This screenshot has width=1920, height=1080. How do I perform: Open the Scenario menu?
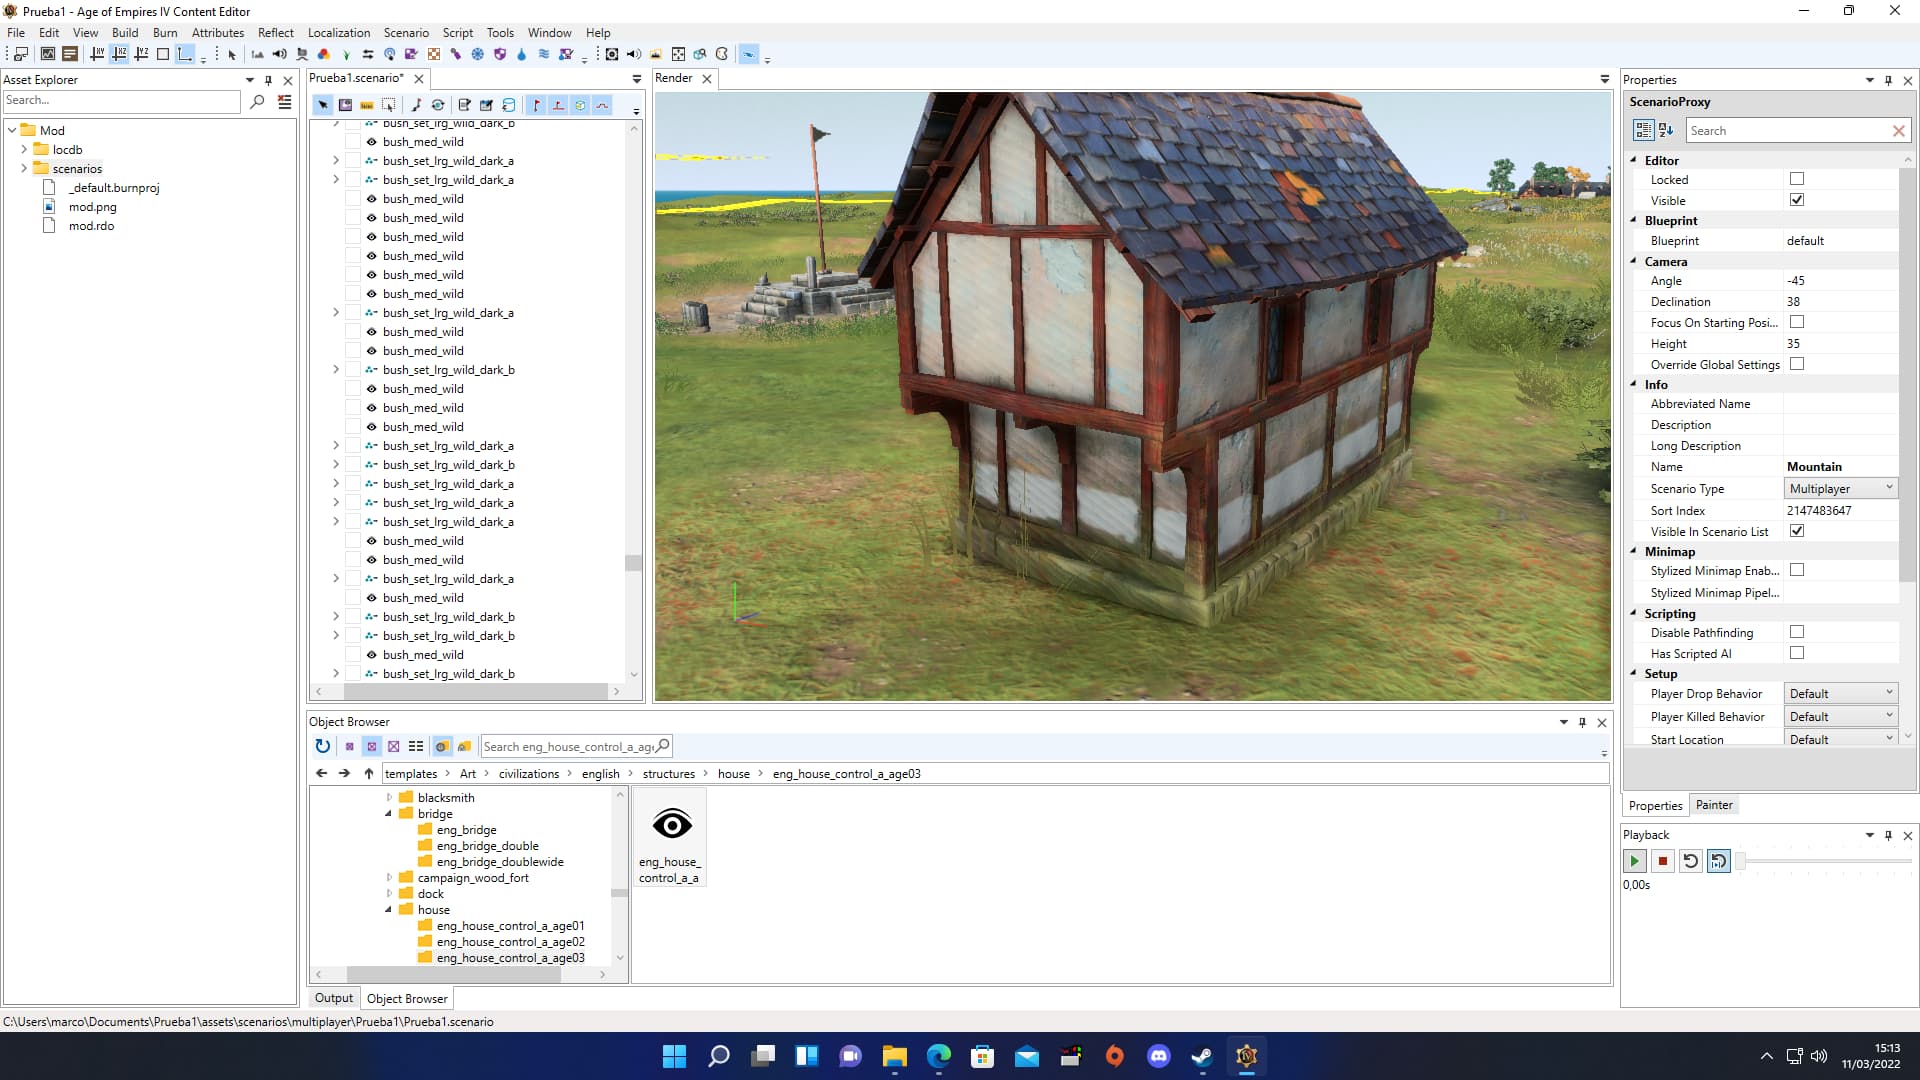point(405,32)
